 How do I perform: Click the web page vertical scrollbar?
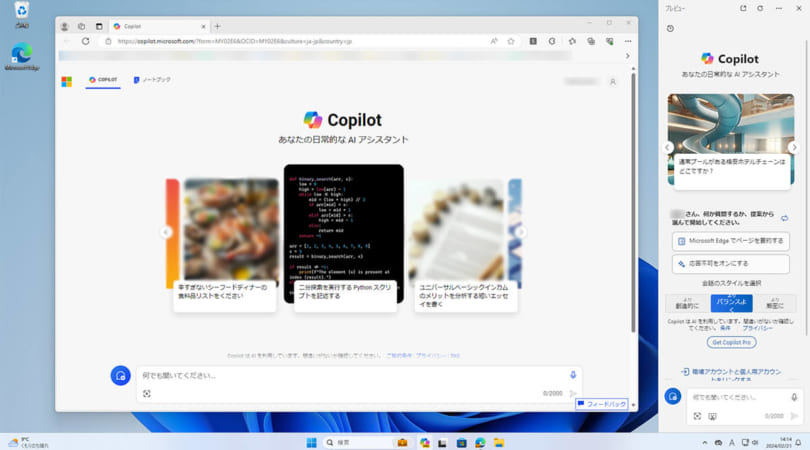click(x=633, y=203)
